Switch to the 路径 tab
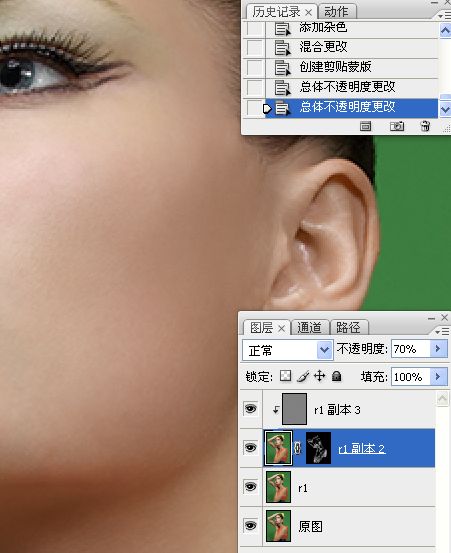The image size is (451, 553). click(x=348, y=328)
